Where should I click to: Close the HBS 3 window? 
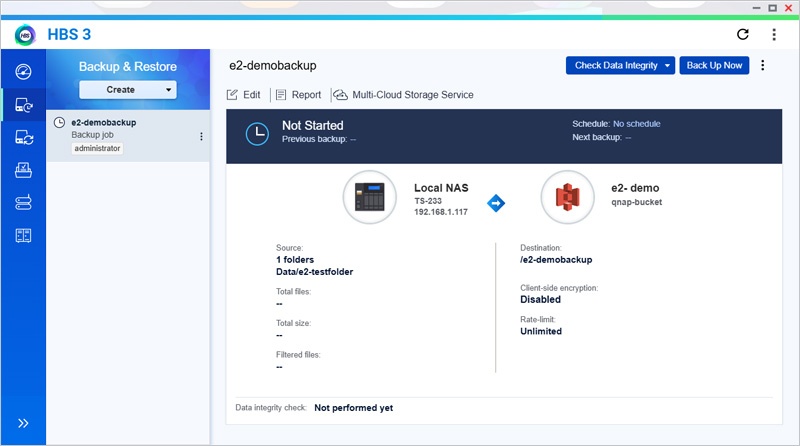point(789,8)
